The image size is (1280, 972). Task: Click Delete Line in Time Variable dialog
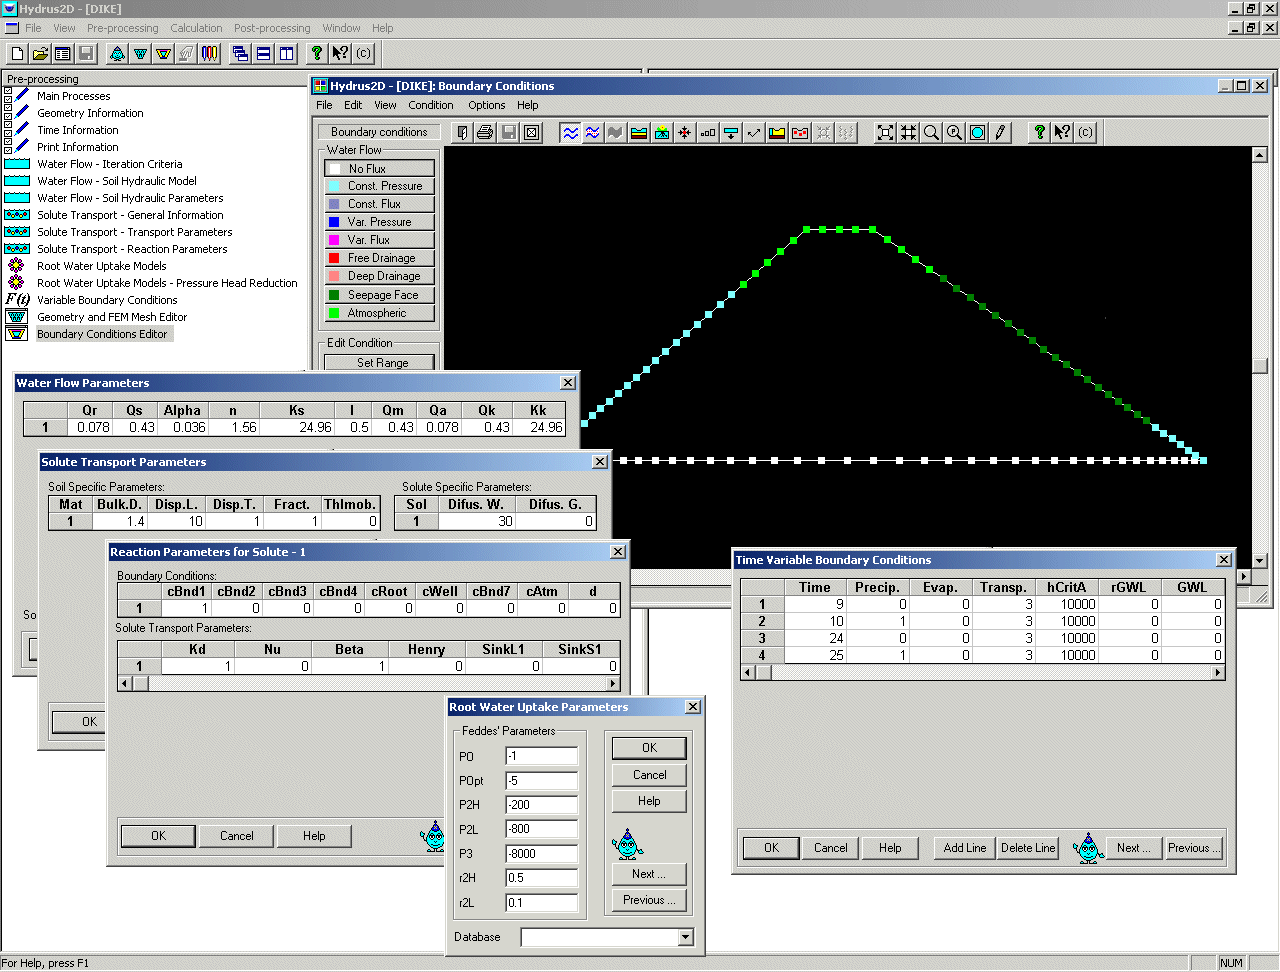pos(1028,848)
